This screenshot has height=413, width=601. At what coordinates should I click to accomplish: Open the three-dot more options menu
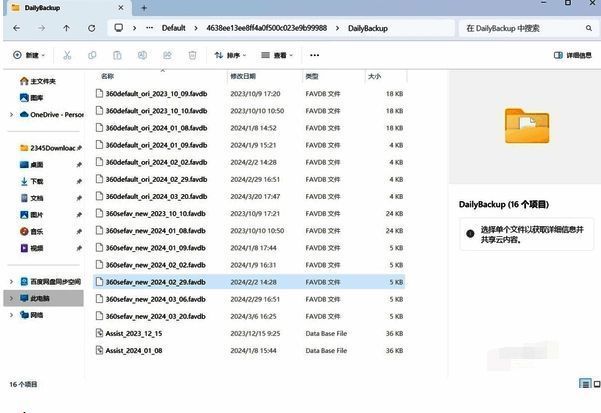click(315, 55)
